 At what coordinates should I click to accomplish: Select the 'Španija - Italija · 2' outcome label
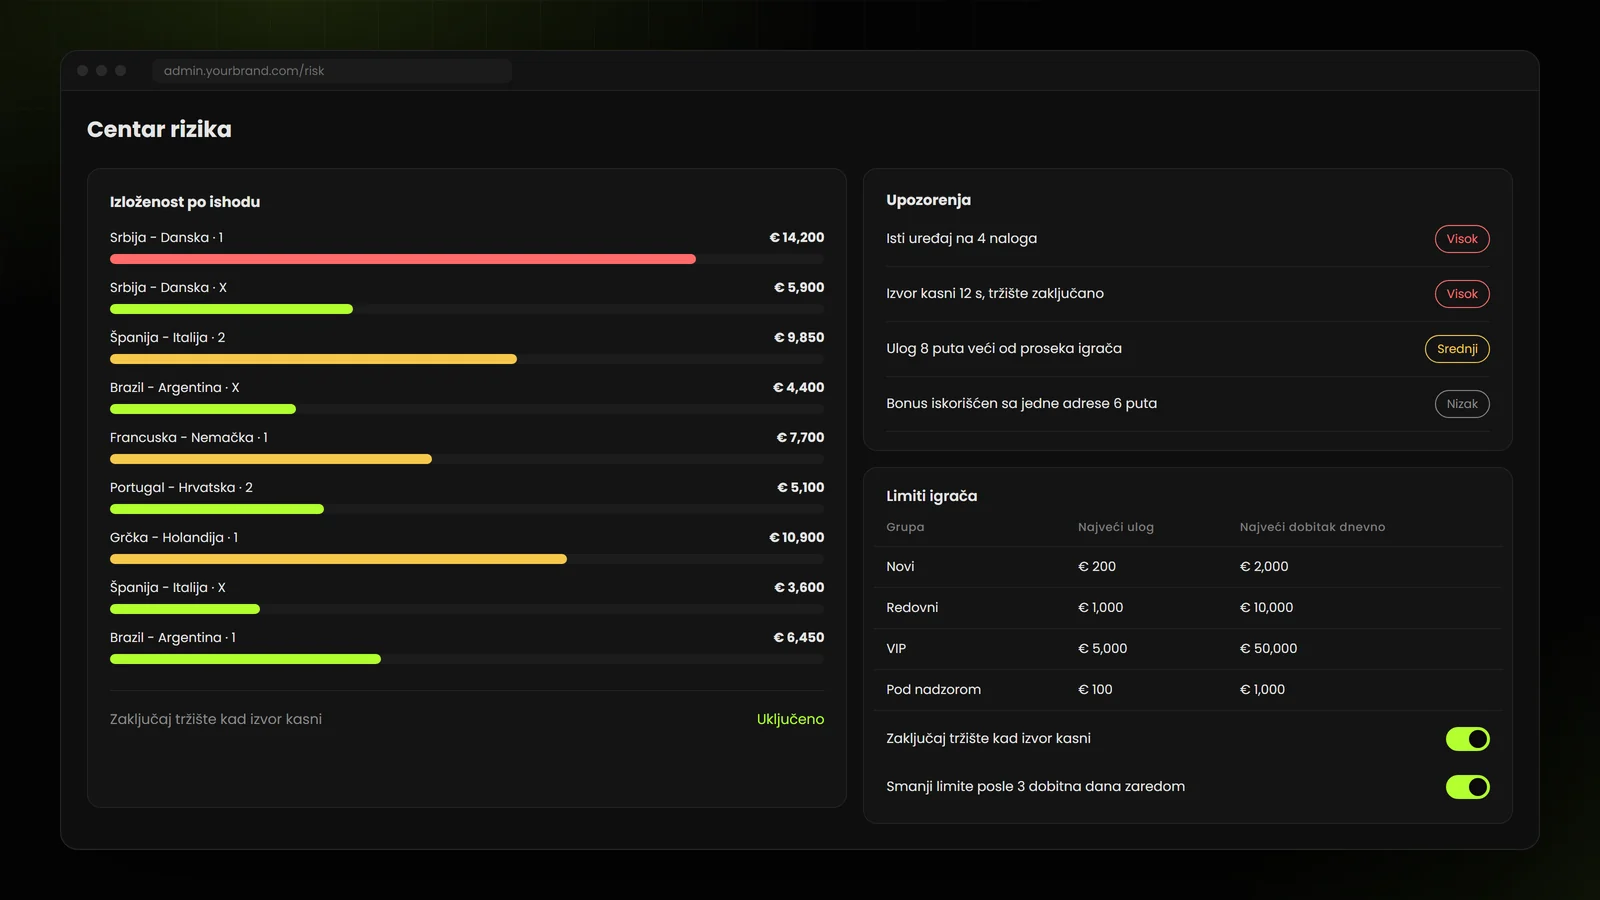point(167,338)
